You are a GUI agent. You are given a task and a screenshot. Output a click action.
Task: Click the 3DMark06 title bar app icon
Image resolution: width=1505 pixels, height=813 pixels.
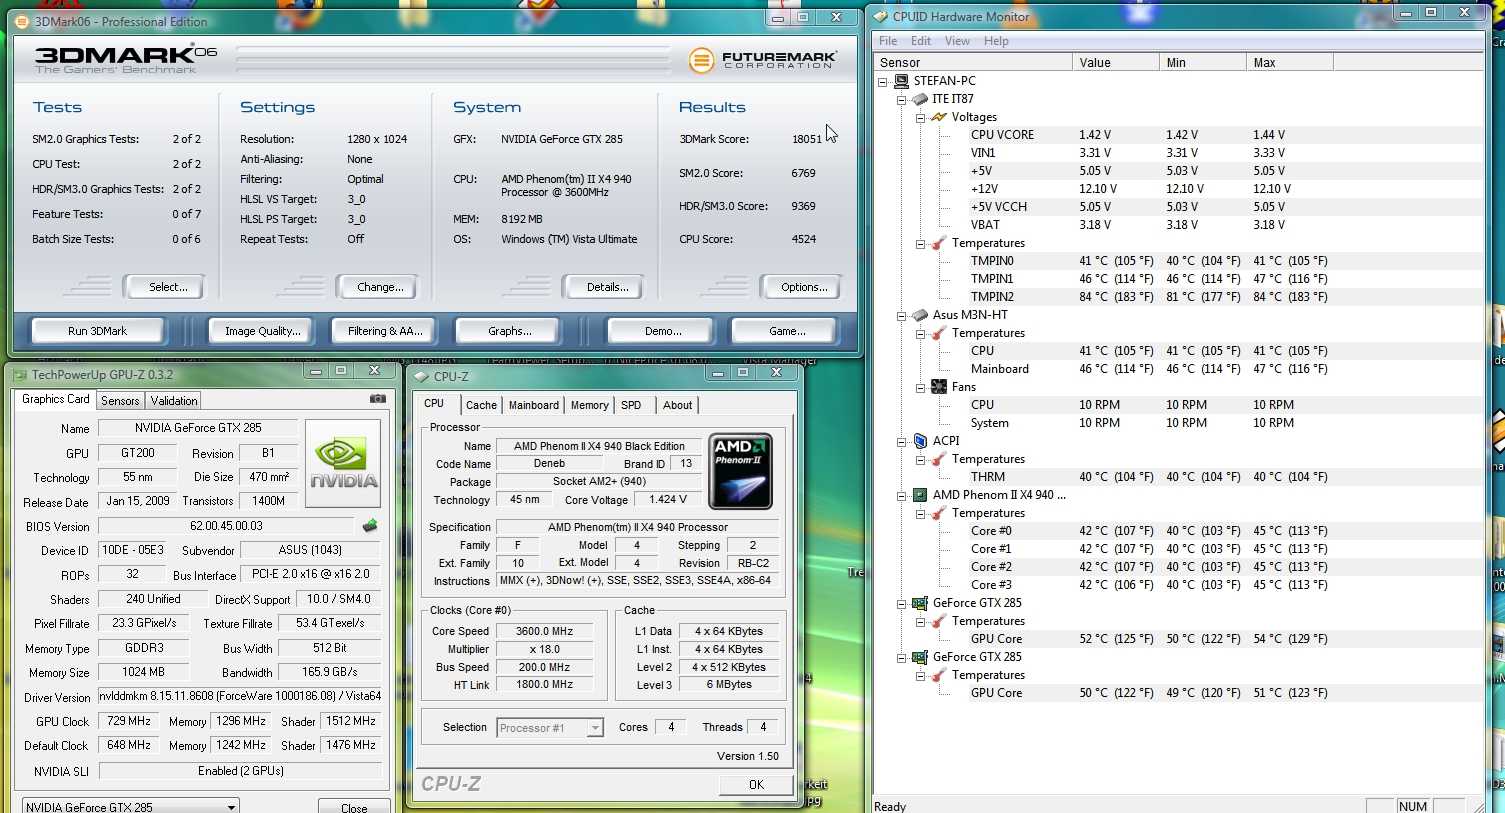(22, 21)
